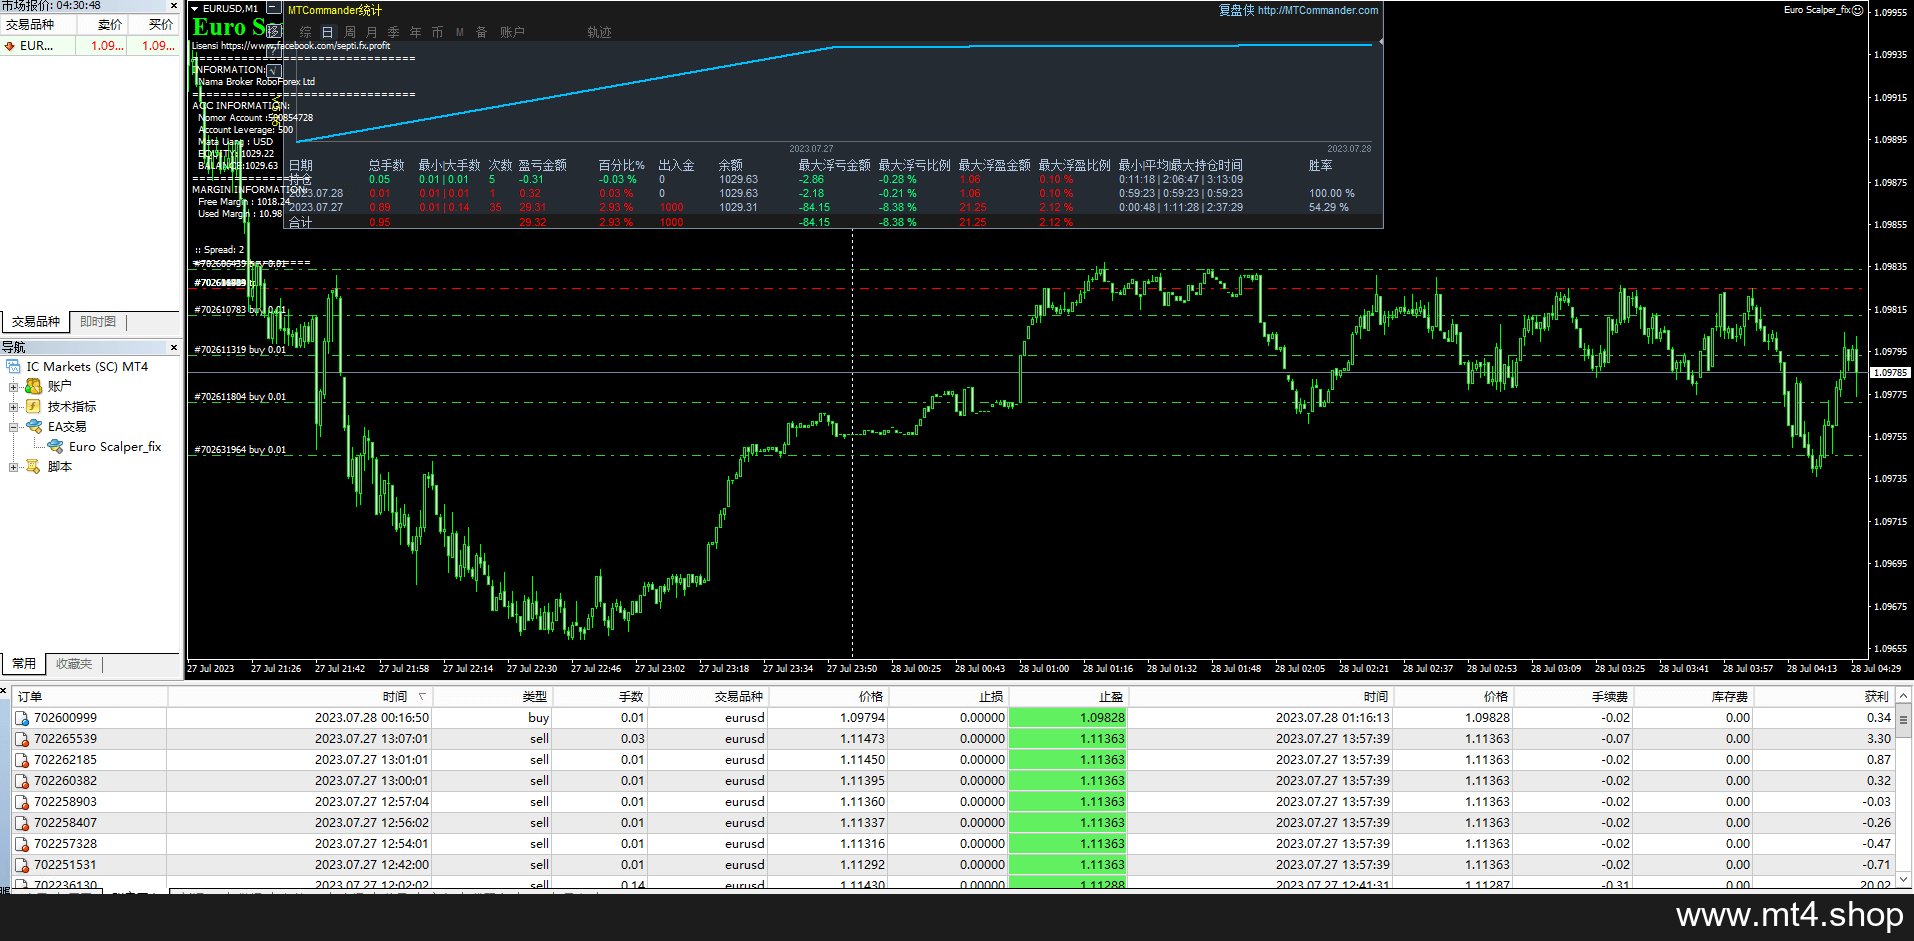Click the green take-profit cell 1.09828
The width and height of the screenshot is (1914, 941).
pyautogui.click(x=1068, y=718)
